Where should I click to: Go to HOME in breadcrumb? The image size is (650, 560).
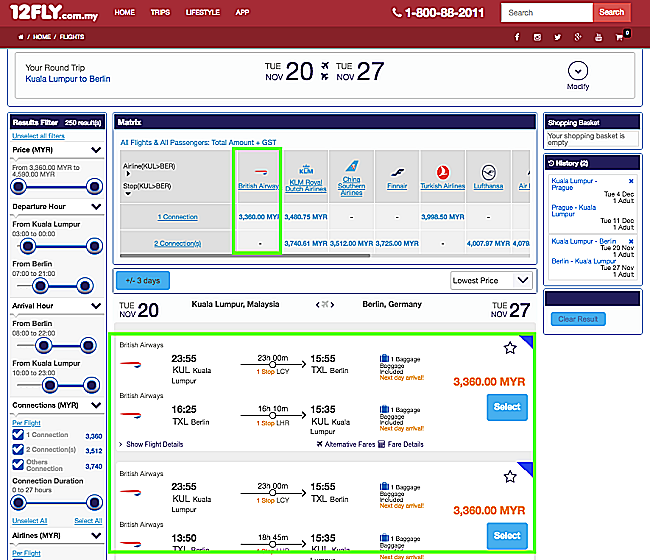point(42,37)
